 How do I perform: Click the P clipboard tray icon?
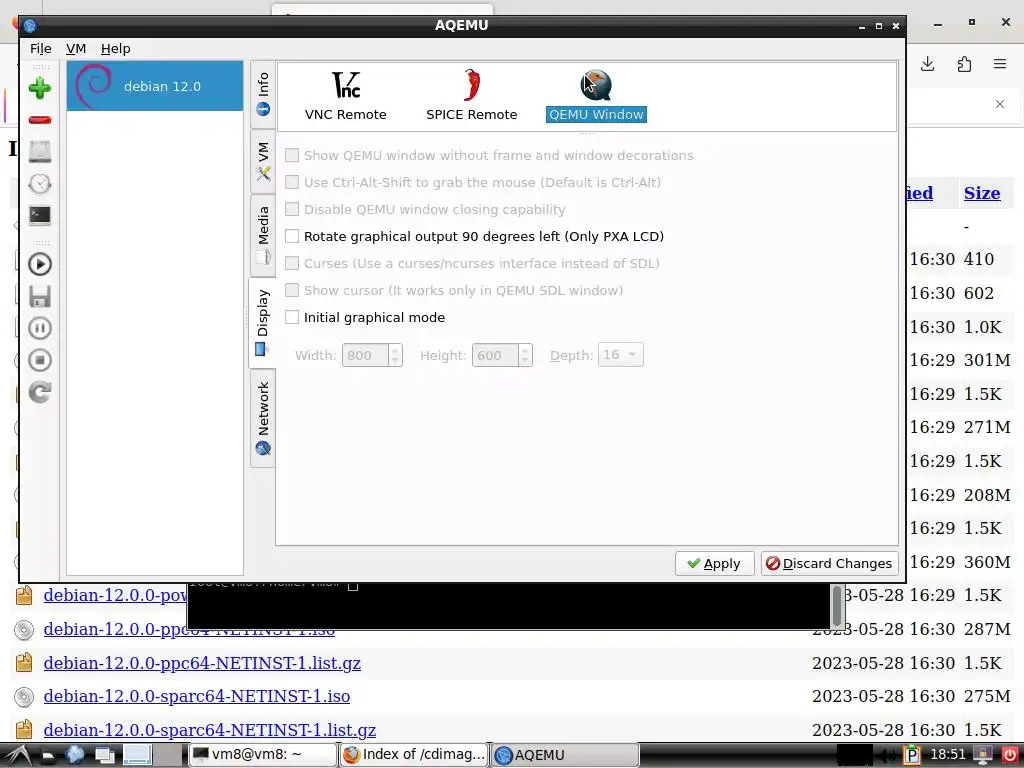(912, 755)
